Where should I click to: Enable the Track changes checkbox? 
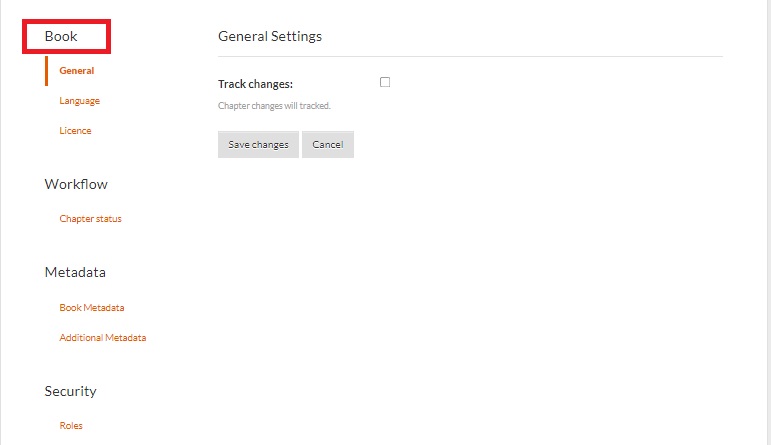(x=385, y=83)
